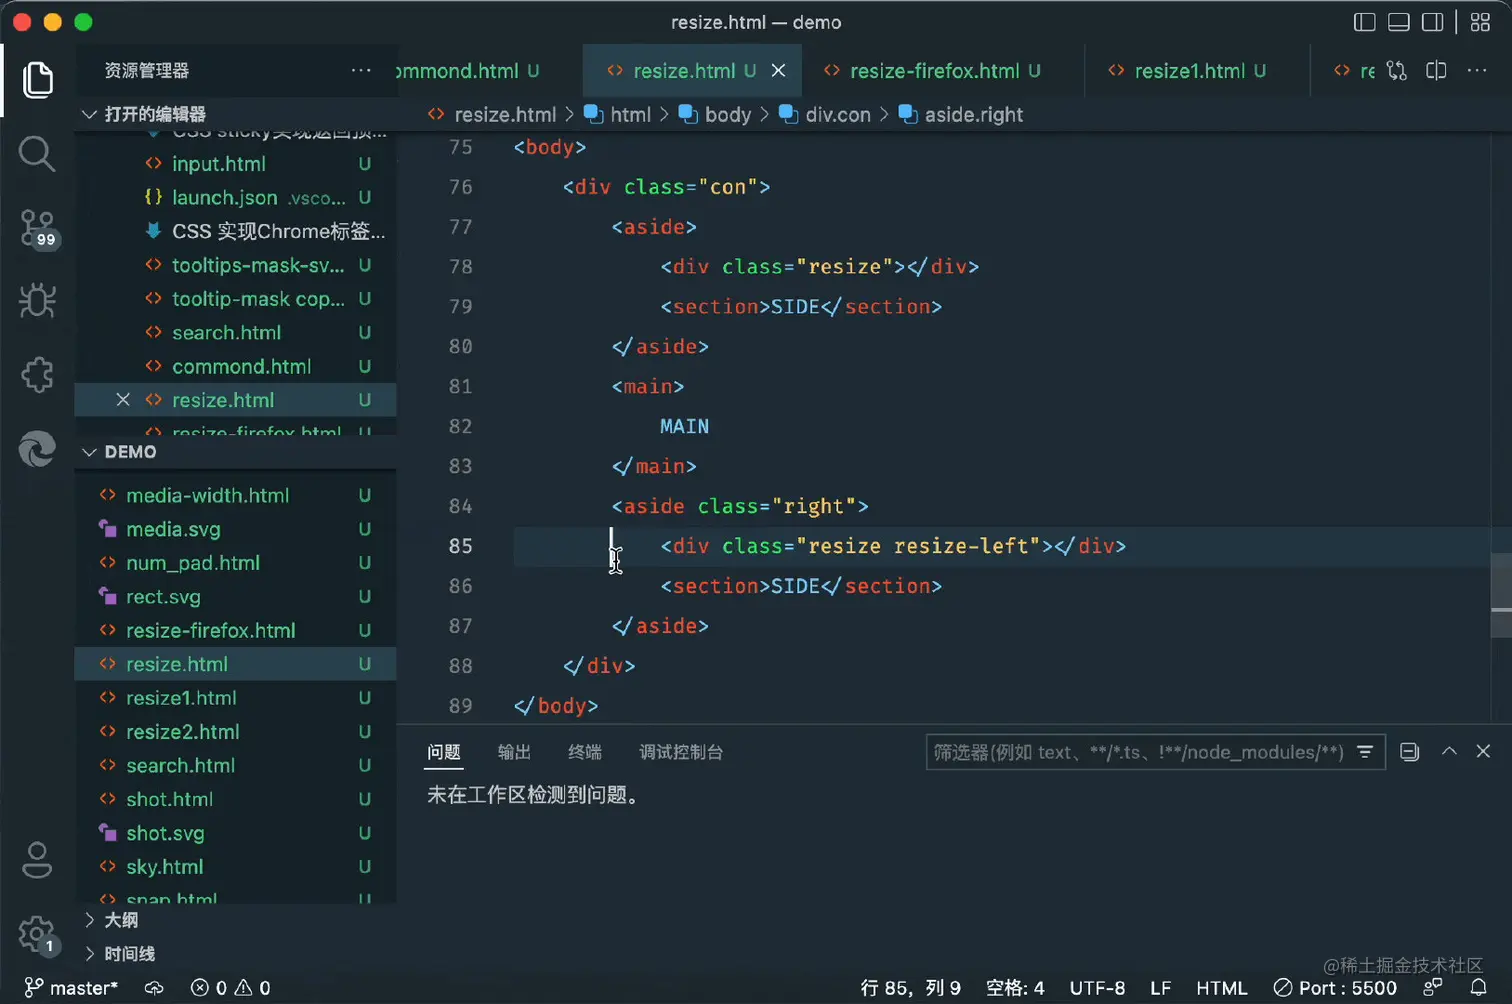Open the Run and Debug view

pyautogui.click(x=37, y=300)
